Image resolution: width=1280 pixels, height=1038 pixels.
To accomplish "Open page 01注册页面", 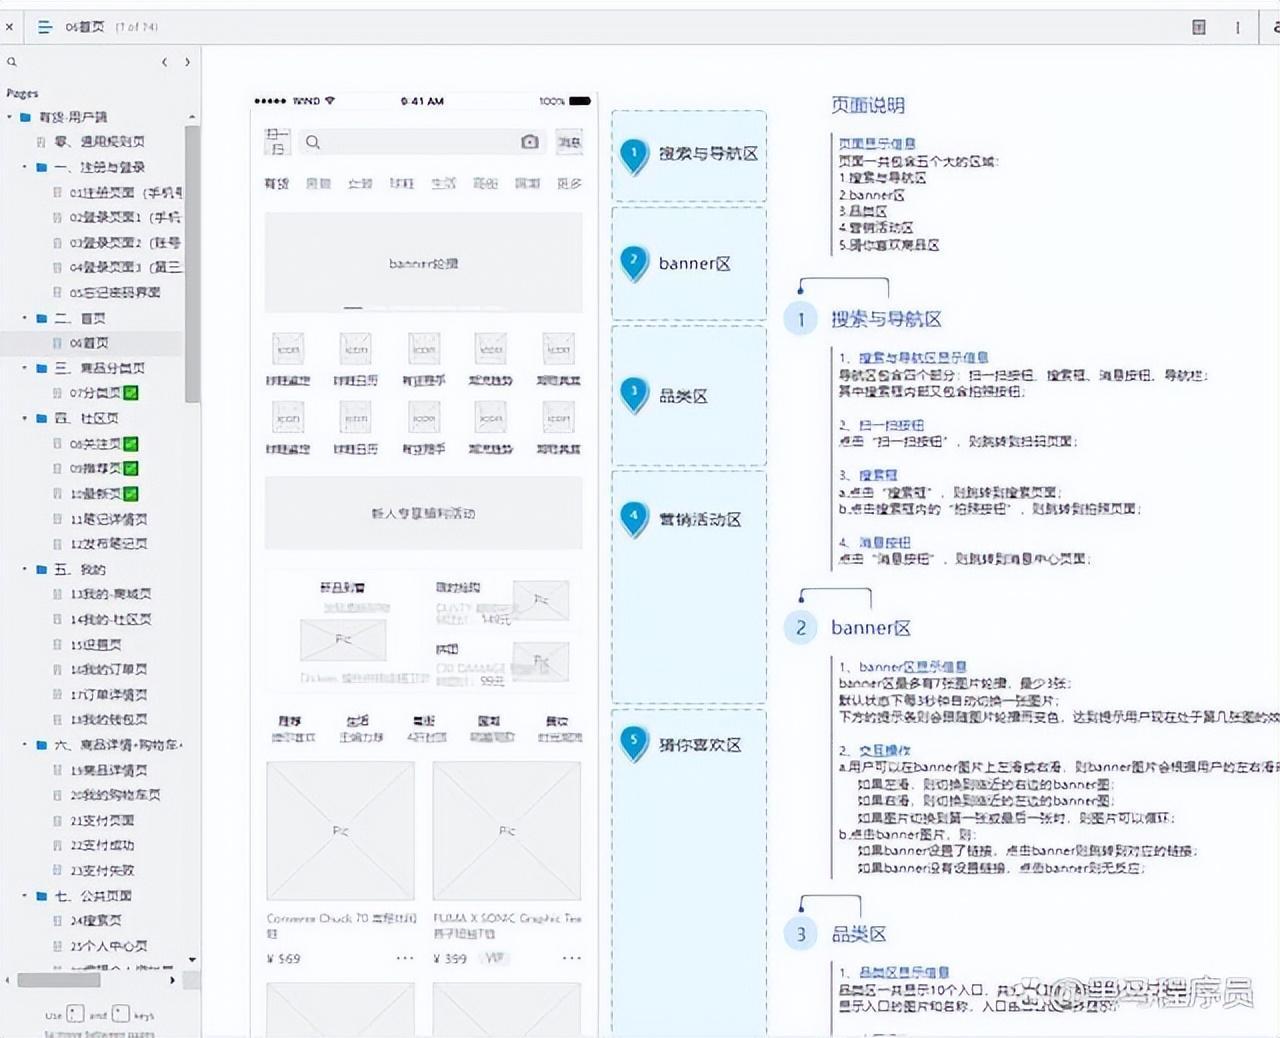I will point(125,192).
